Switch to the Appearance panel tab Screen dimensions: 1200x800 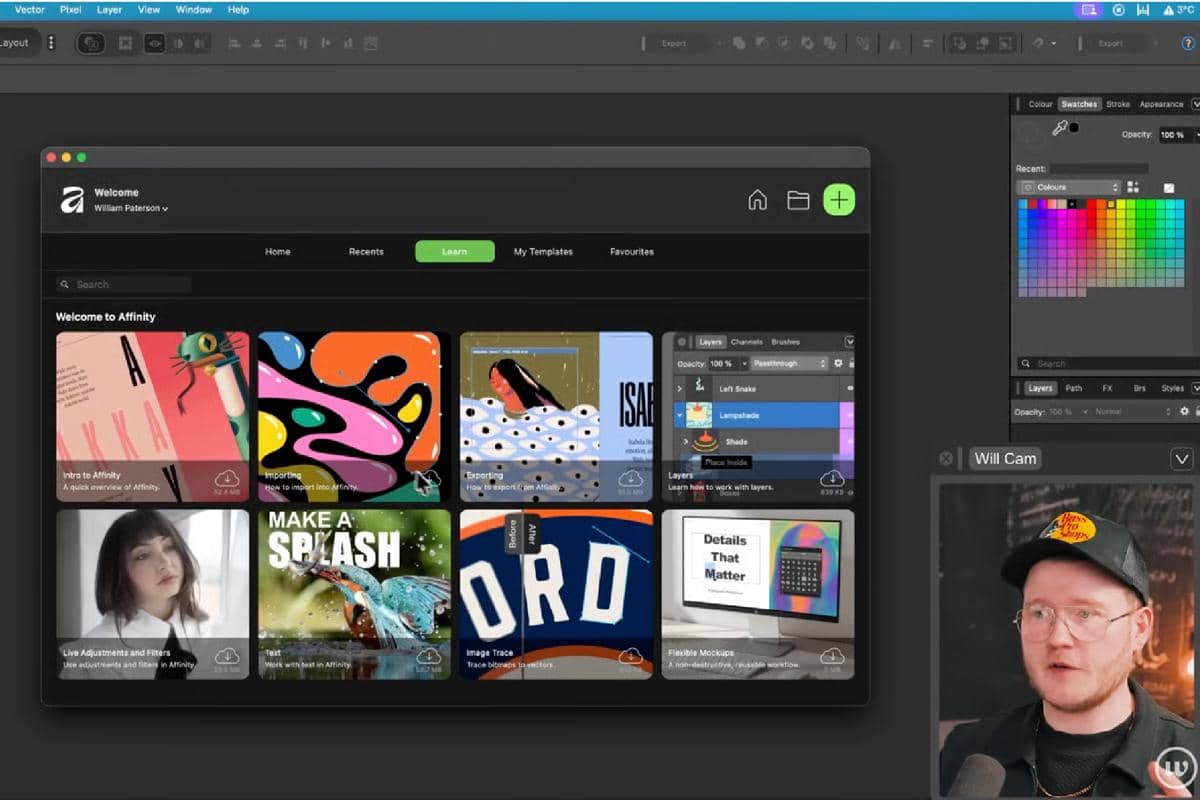coord(1161,104)
